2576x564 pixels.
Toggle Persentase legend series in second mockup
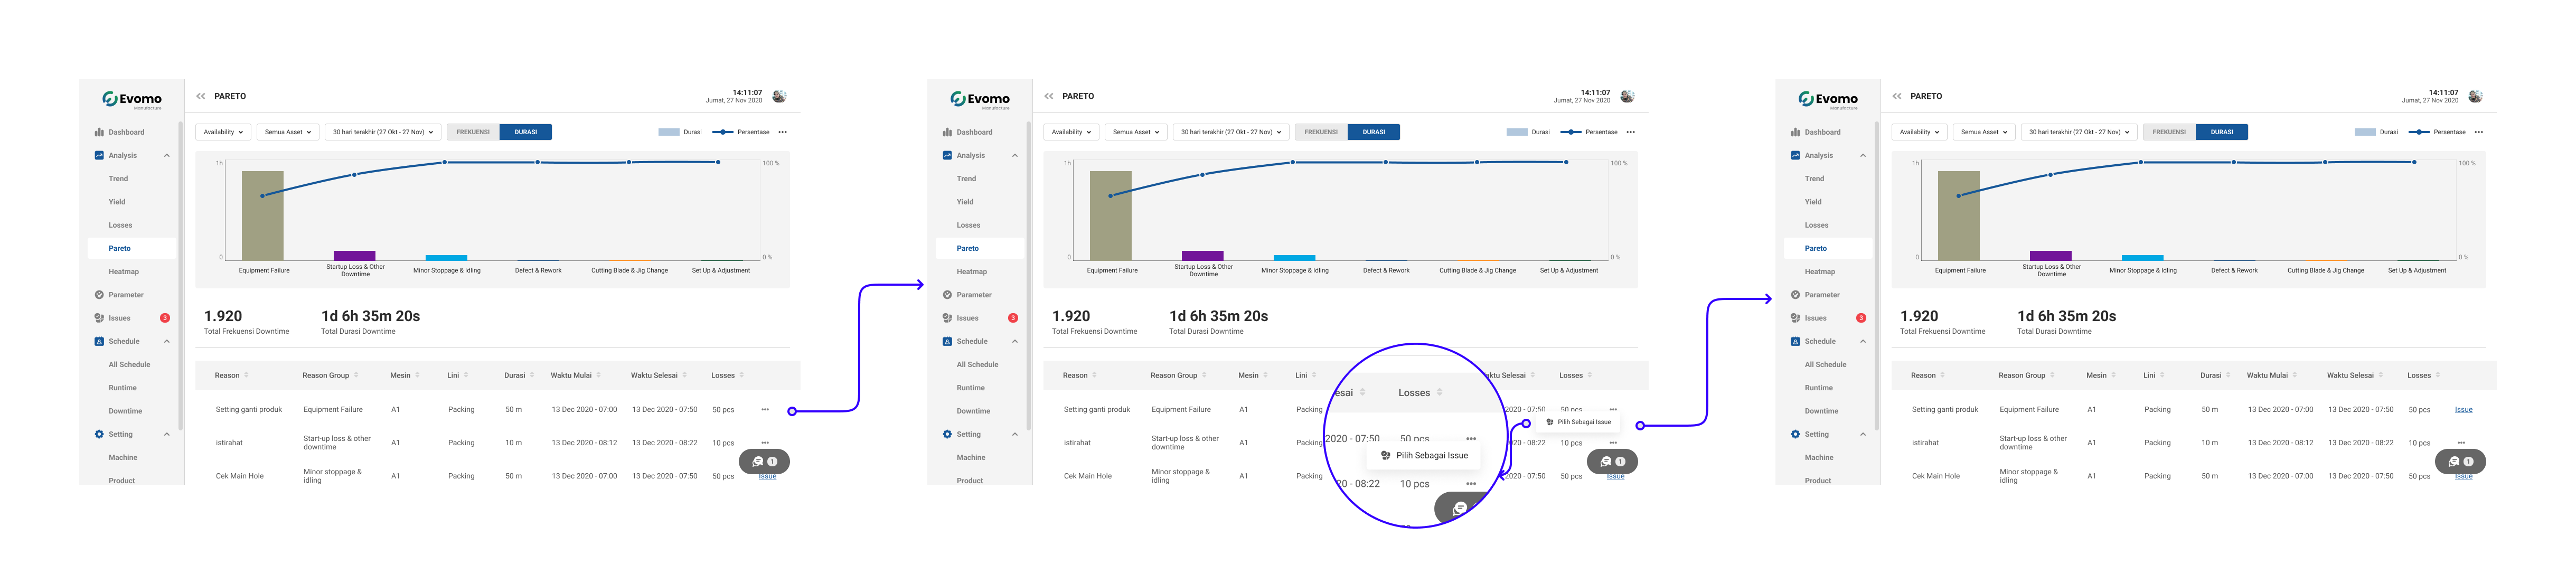click(1589, 132)
